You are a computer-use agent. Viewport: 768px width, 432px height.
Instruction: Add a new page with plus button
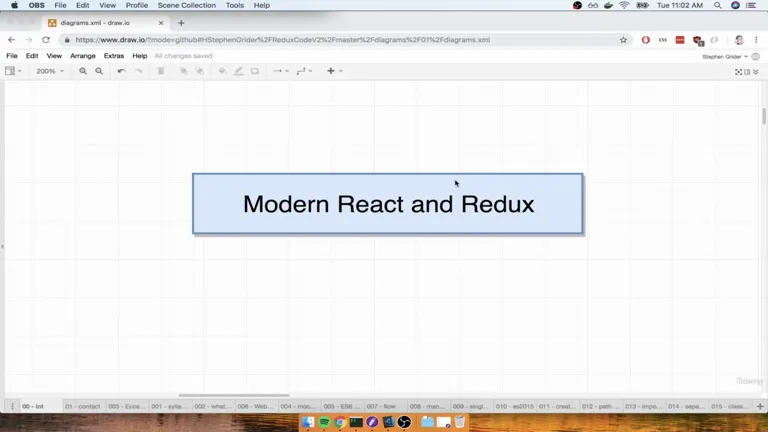click(x=760, y=406)
